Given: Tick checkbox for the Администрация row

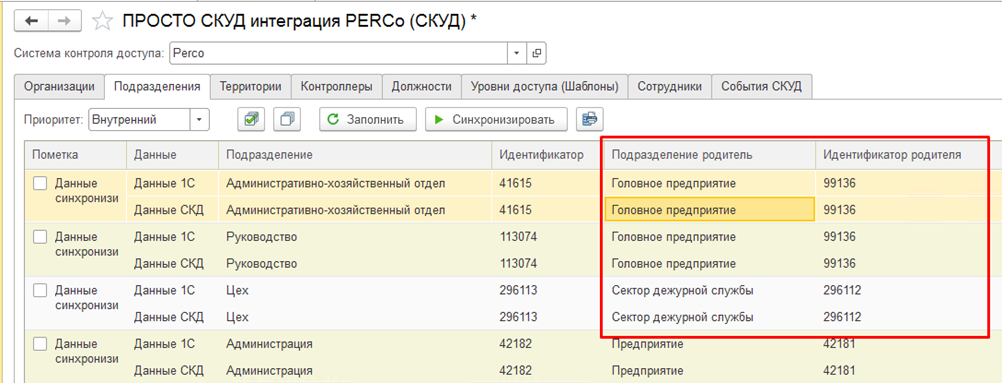Looking at the screenshot, I should (x=40, y=344).
